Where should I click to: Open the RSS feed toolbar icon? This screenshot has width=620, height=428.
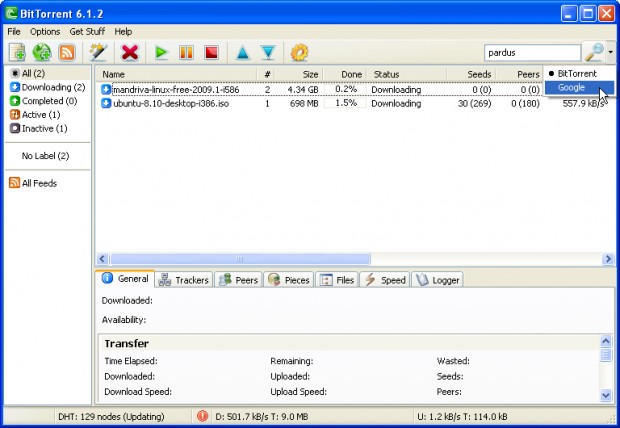click(x=66, y=52)
